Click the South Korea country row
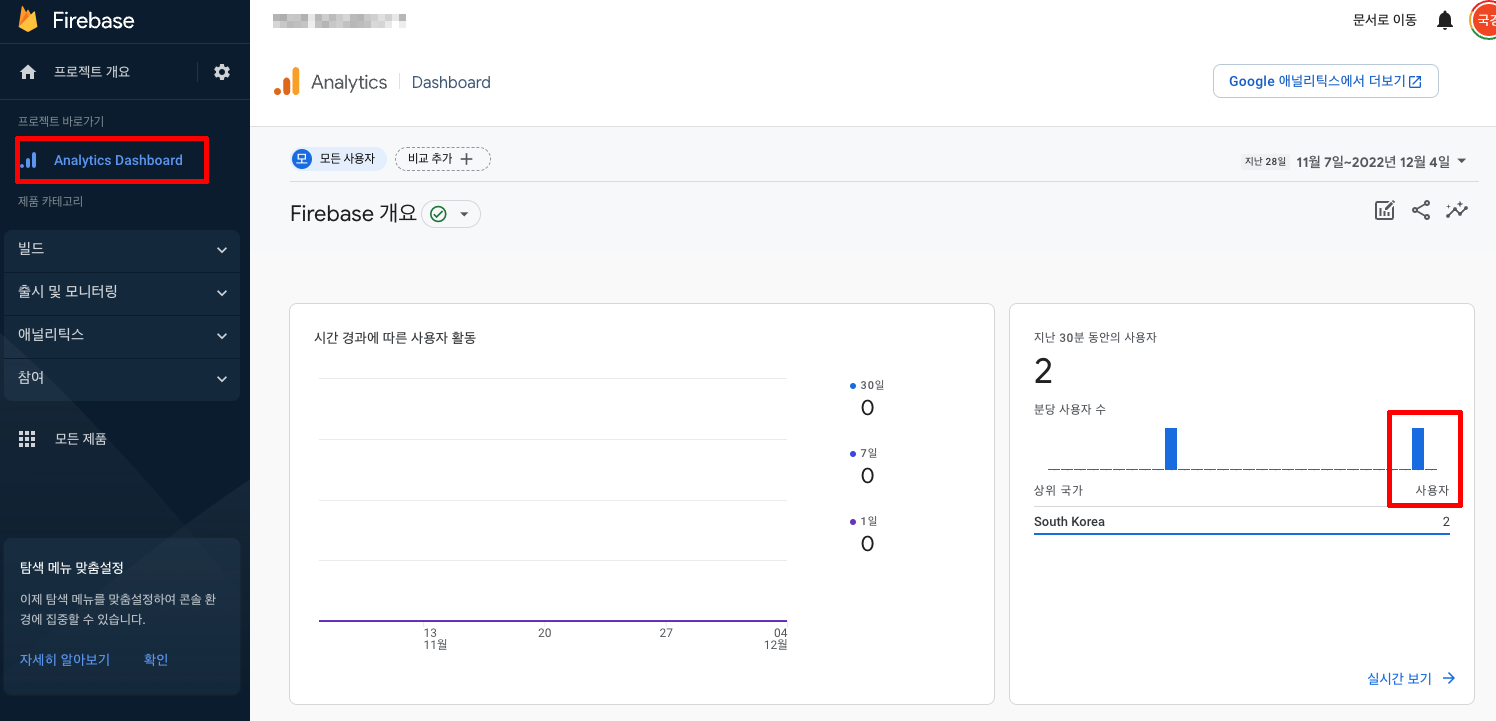 point(1242,522)
